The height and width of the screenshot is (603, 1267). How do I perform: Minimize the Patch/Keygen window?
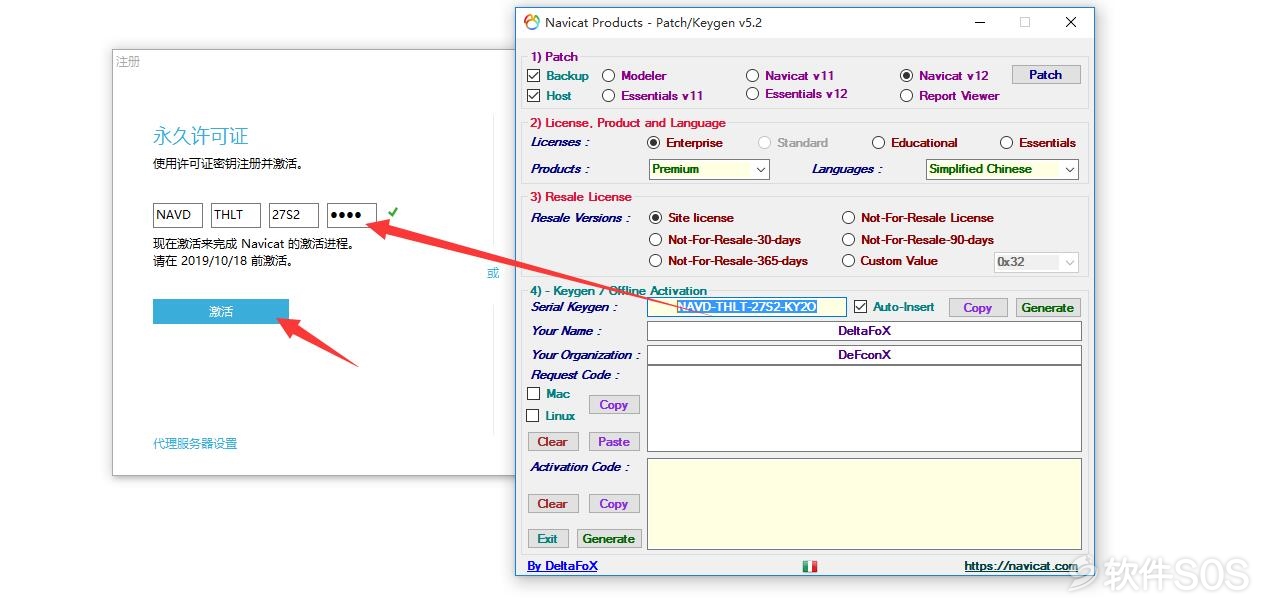pos(978,22)
